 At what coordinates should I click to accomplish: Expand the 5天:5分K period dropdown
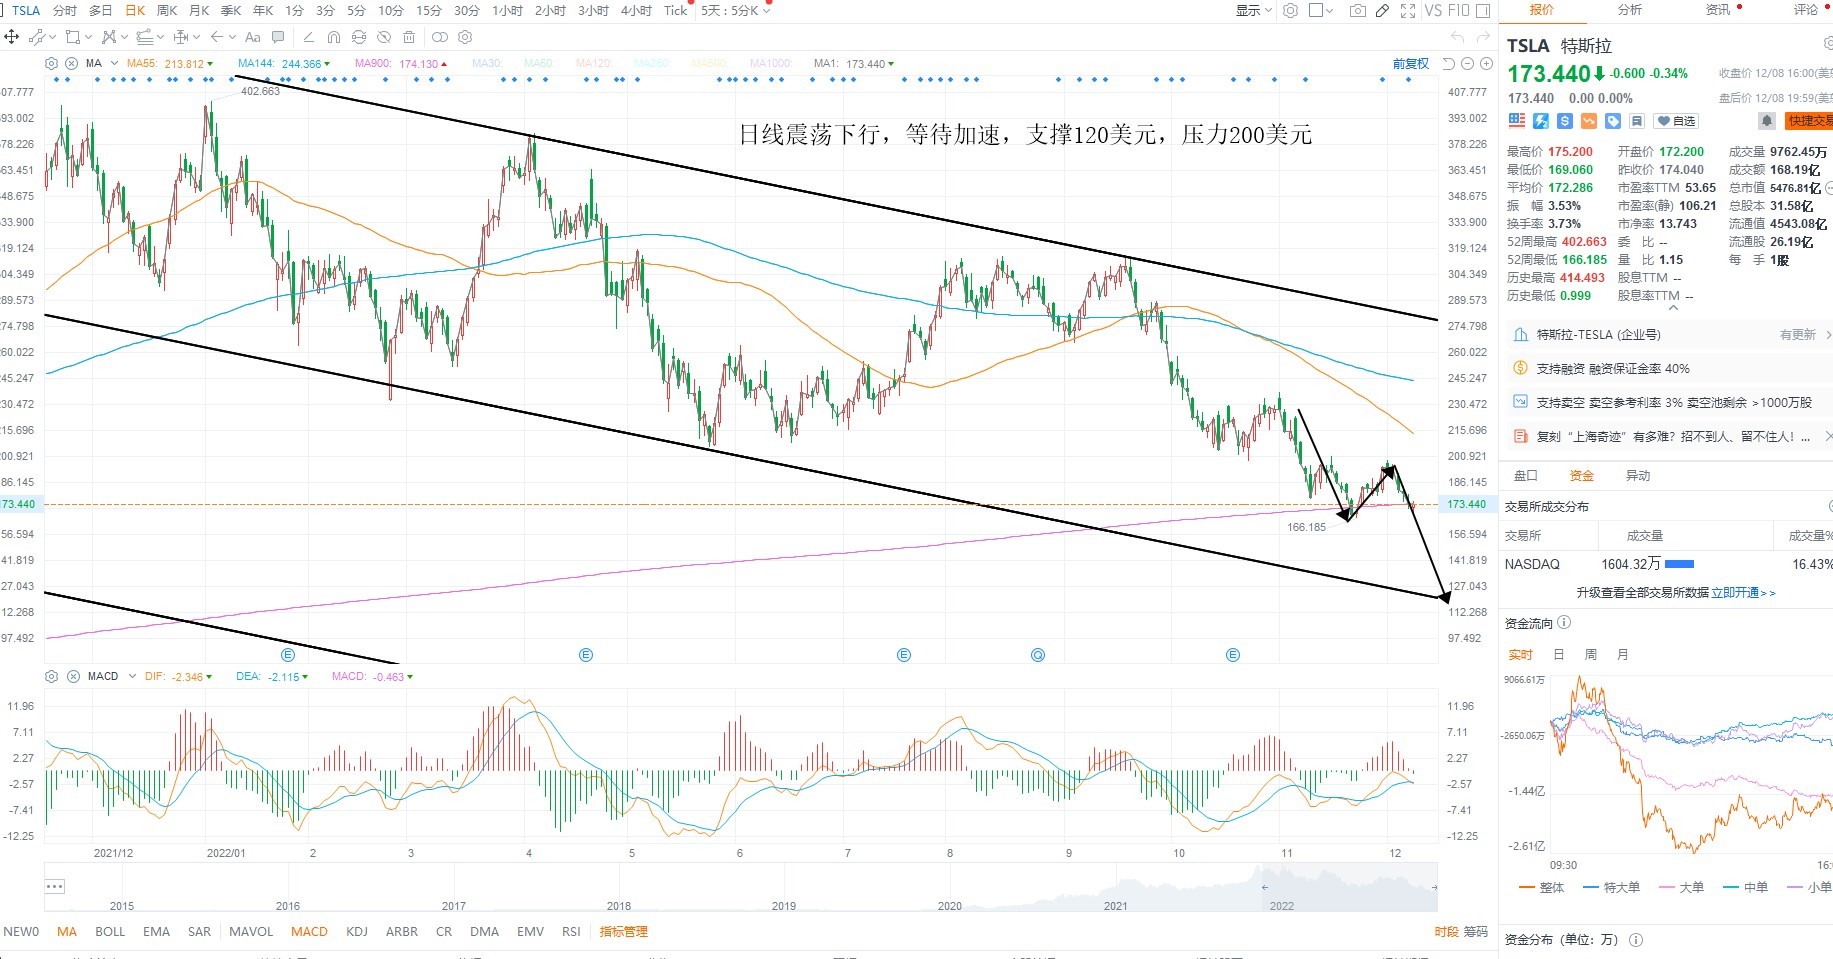tap(736, 11)
